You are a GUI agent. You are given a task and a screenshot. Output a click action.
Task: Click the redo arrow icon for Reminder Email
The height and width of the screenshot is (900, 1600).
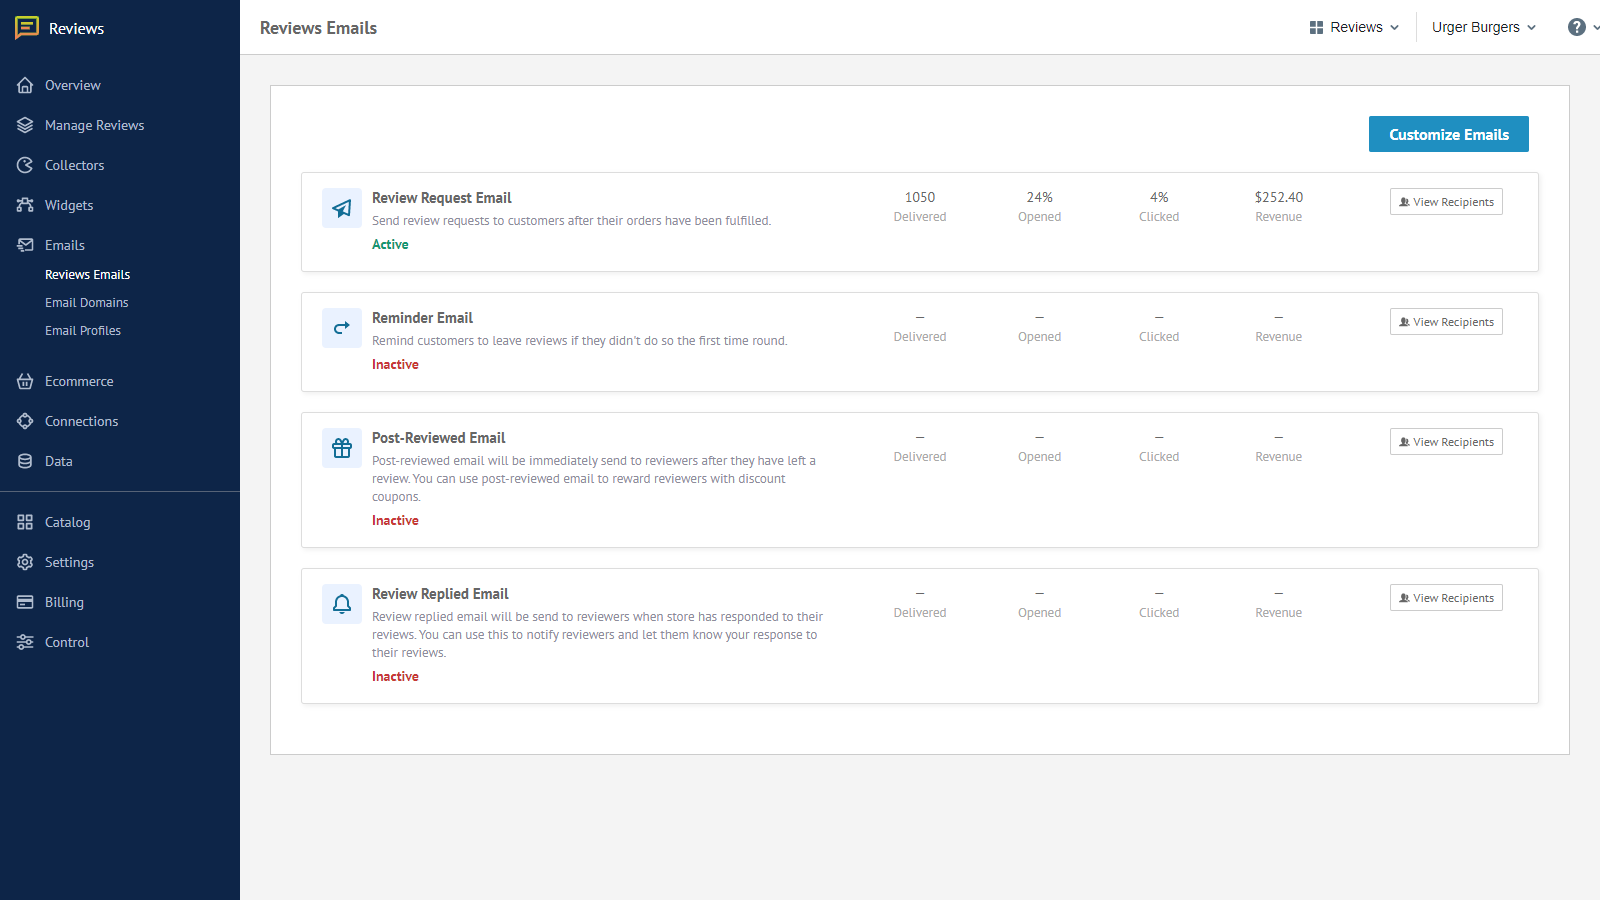(x=342, y=328)
